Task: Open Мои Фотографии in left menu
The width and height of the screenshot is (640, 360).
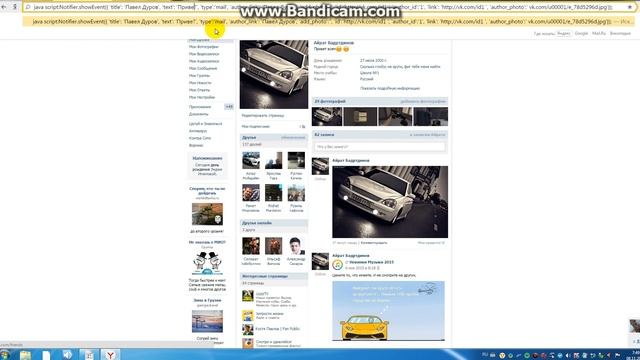Action: tap(204, 47)
